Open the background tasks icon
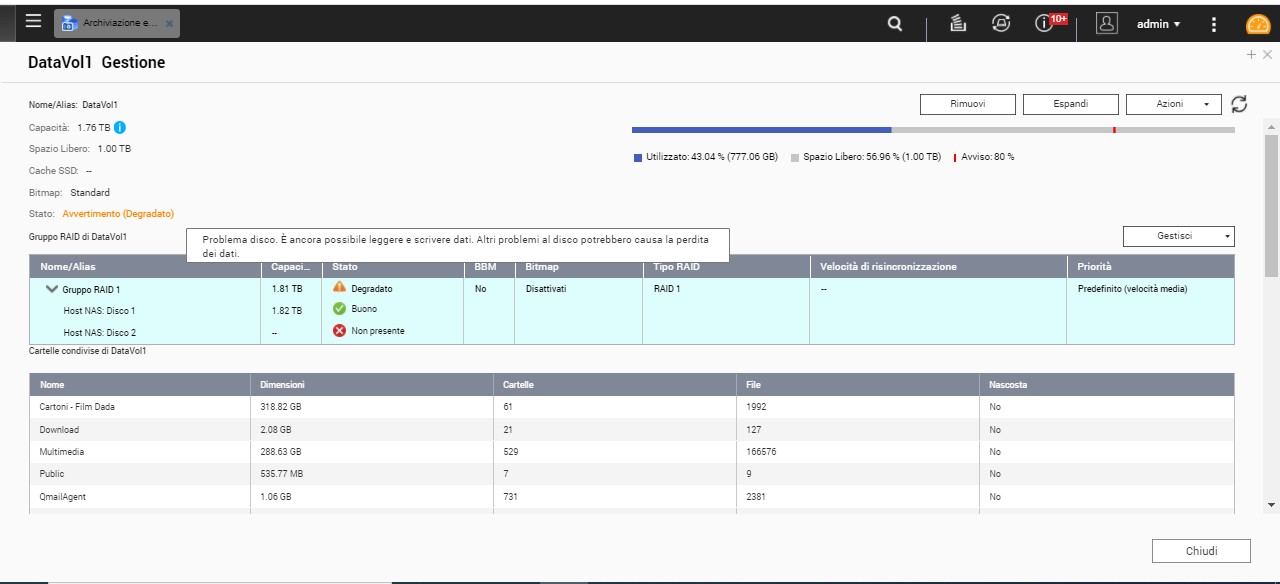Screen dimensions: 1280x584 (x=957, y=24)
